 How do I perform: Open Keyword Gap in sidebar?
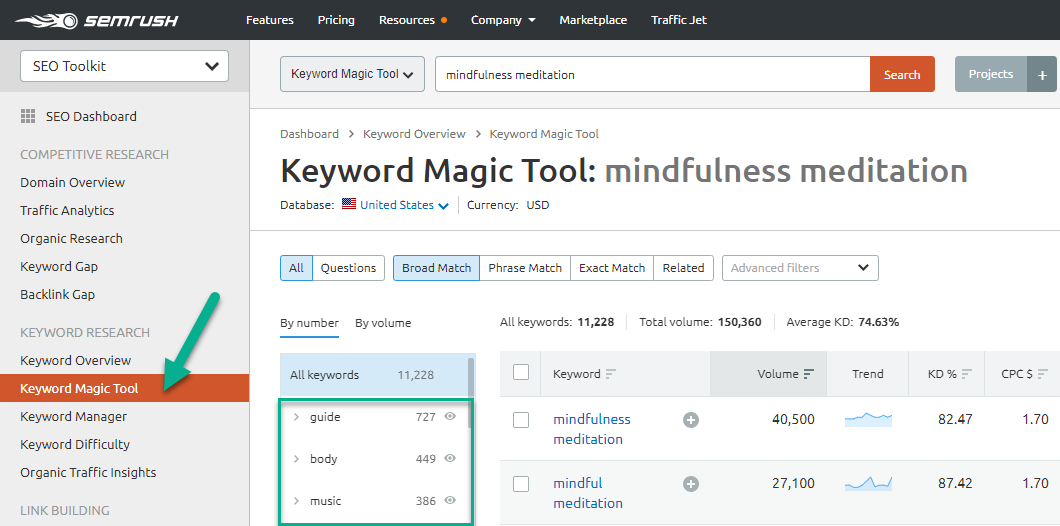pyautogui.click(x=59, y=266)
